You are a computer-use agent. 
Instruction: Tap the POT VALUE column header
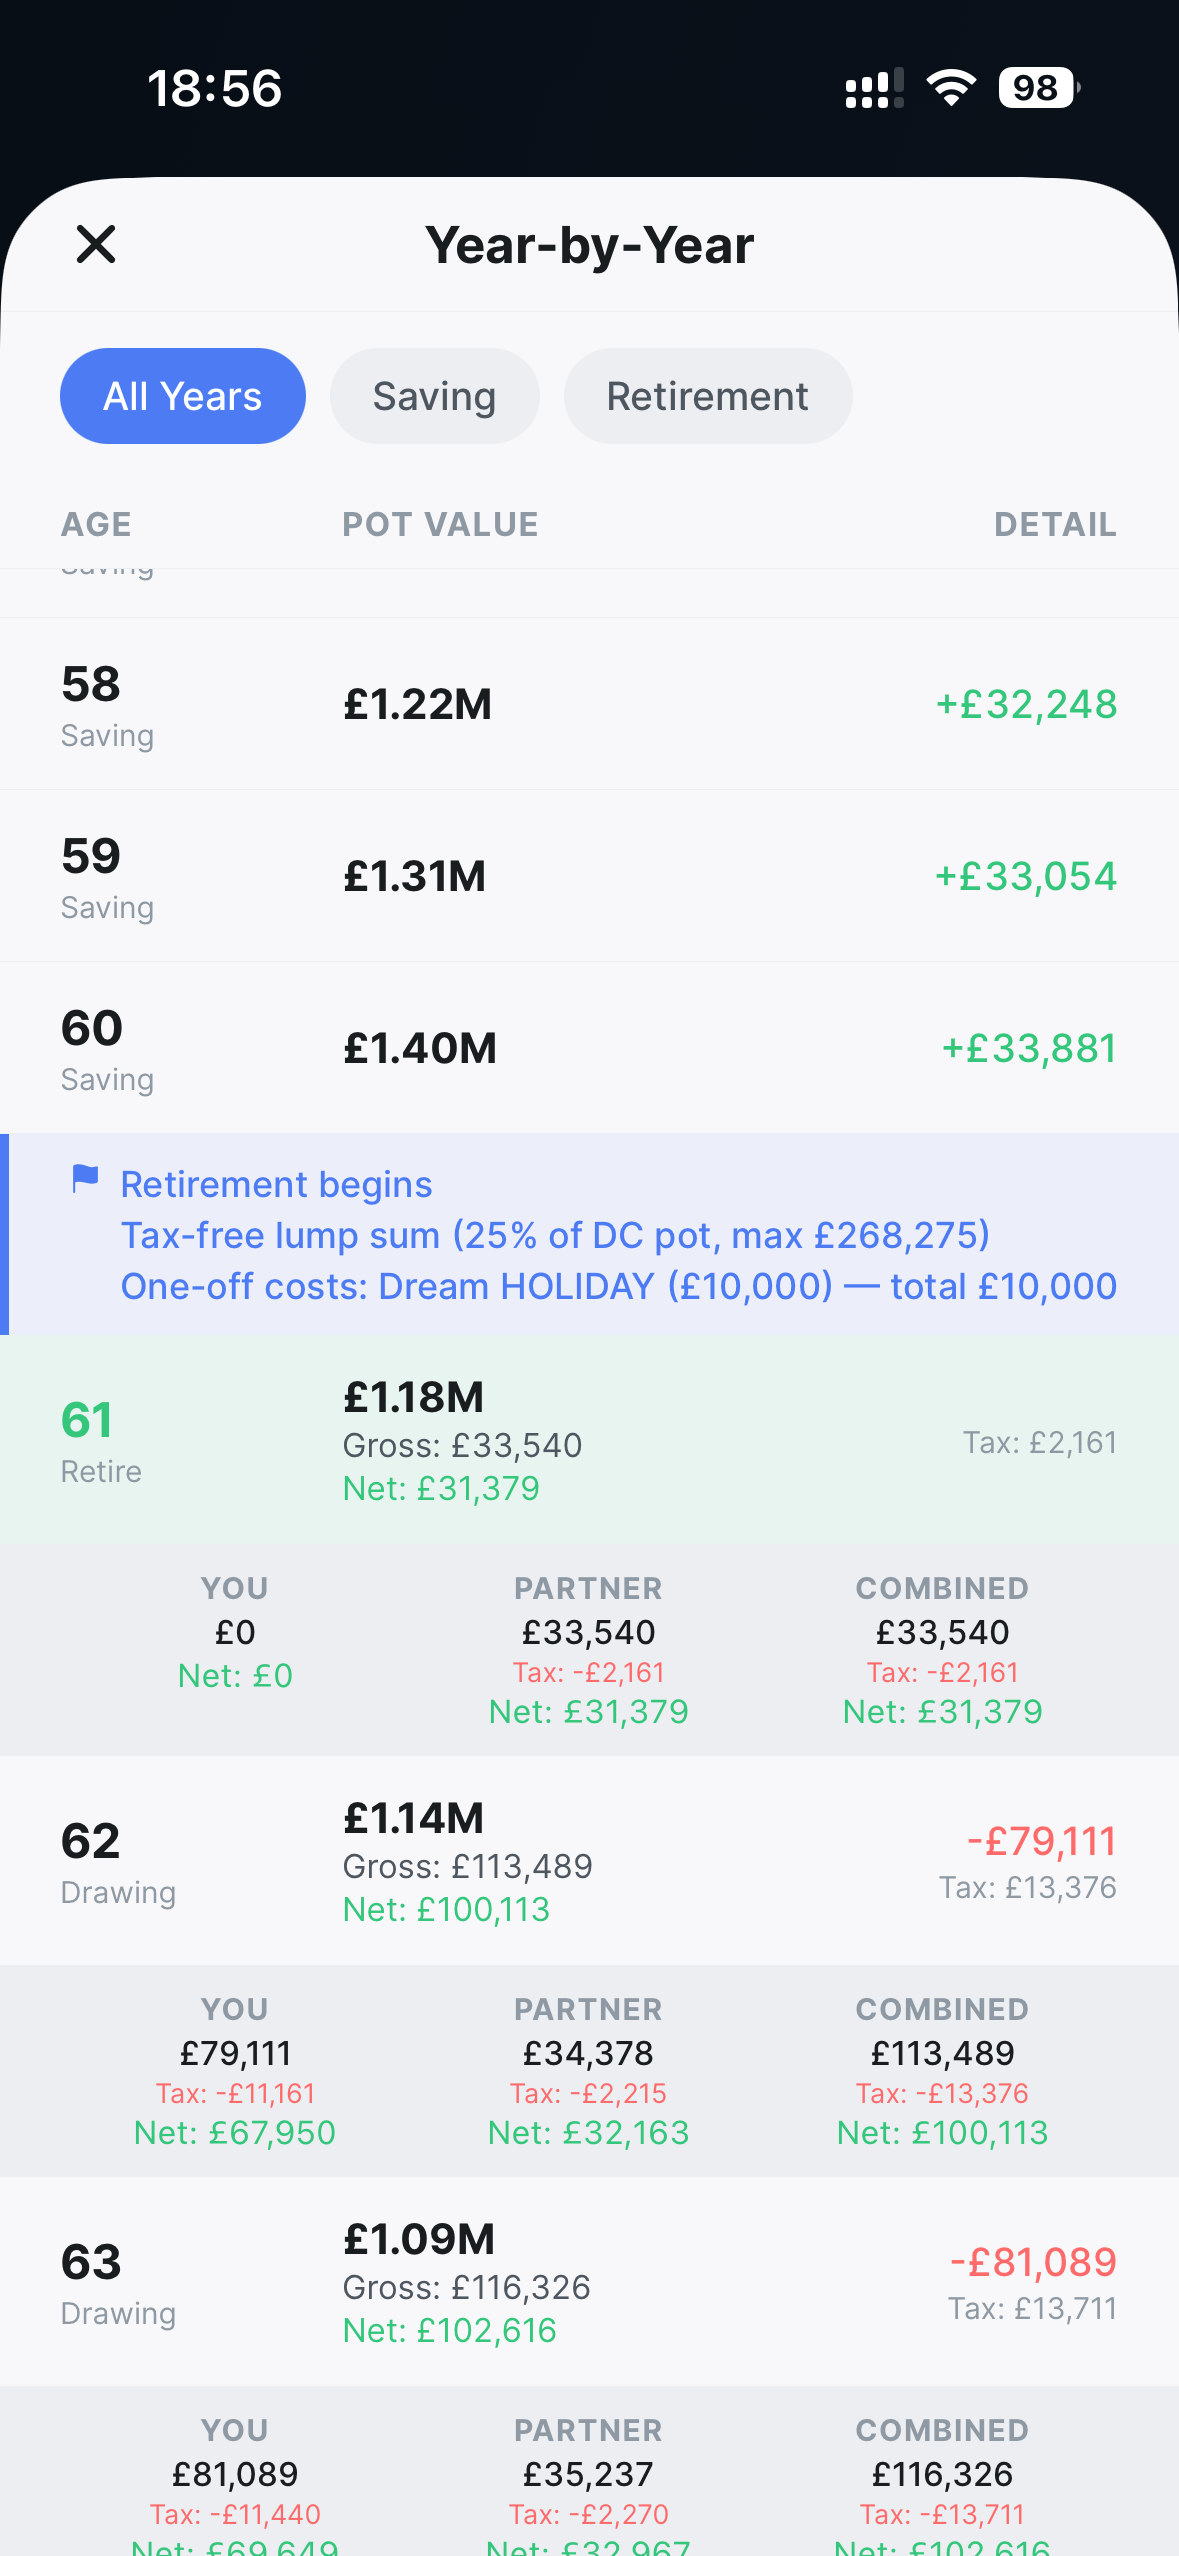440,524
